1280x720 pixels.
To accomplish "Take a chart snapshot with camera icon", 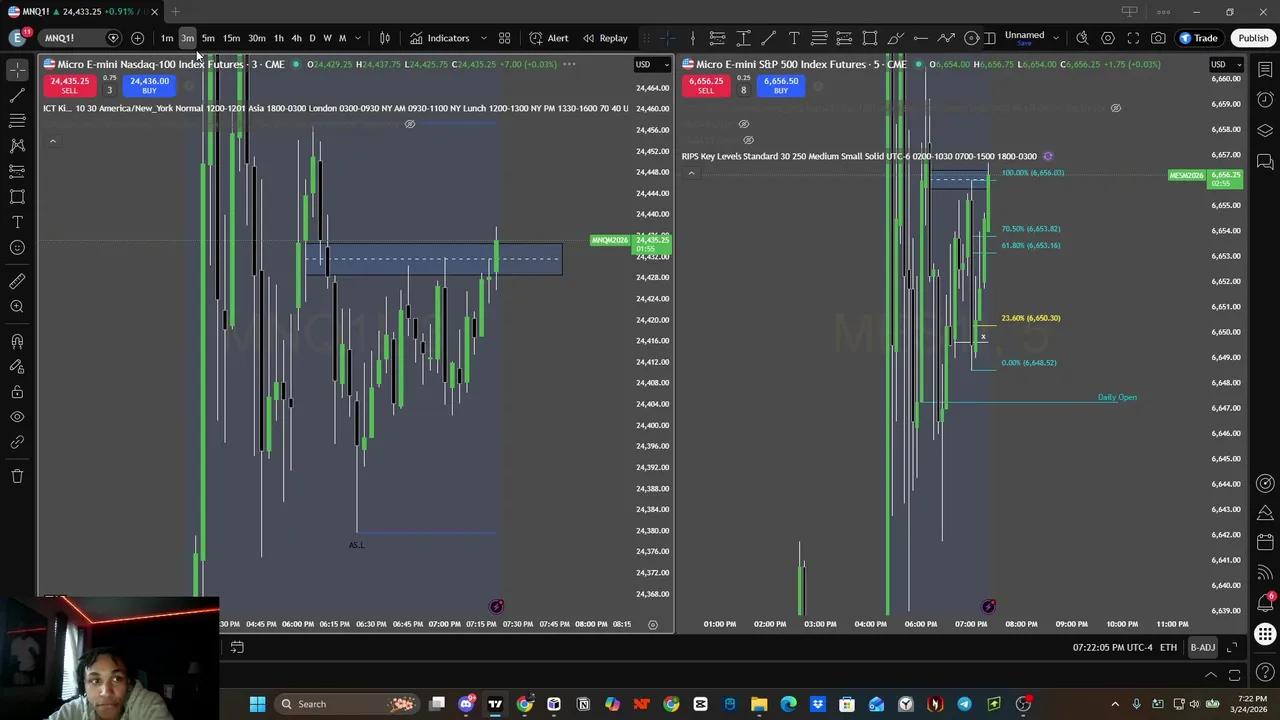I will point(1158,38).
